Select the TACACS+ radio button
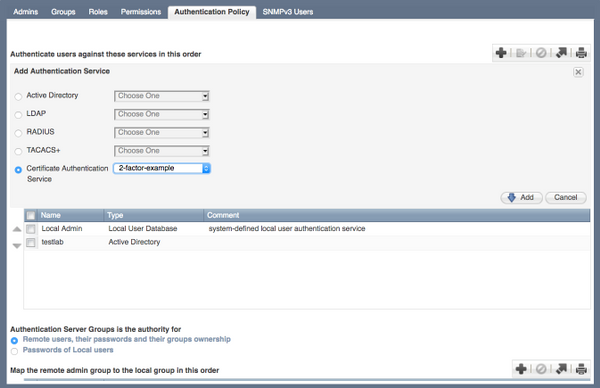Screen dimensions: 600x388 tap(18, 152)
